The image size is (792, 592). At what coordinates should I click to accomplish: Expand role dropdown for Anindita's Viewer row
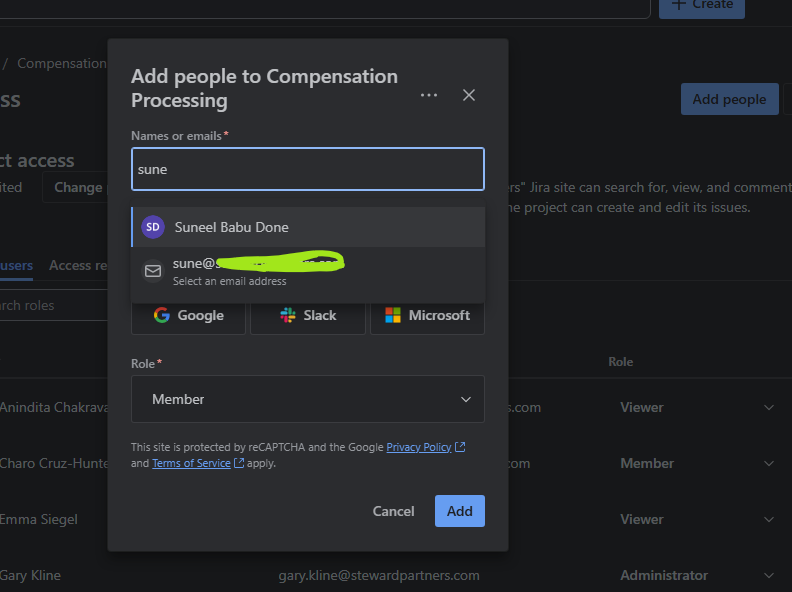click(x=769, y=407)
